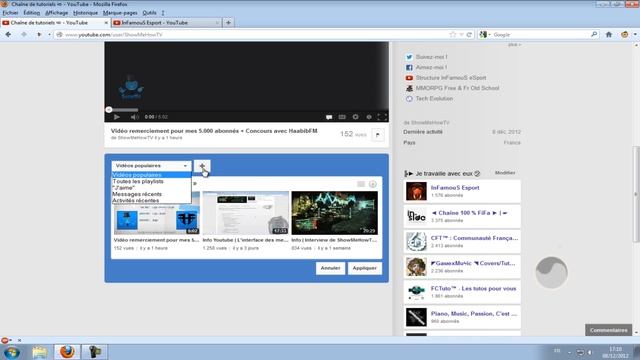Click the Appliquer button
640x360 pixels.
(x=364, y=268)
